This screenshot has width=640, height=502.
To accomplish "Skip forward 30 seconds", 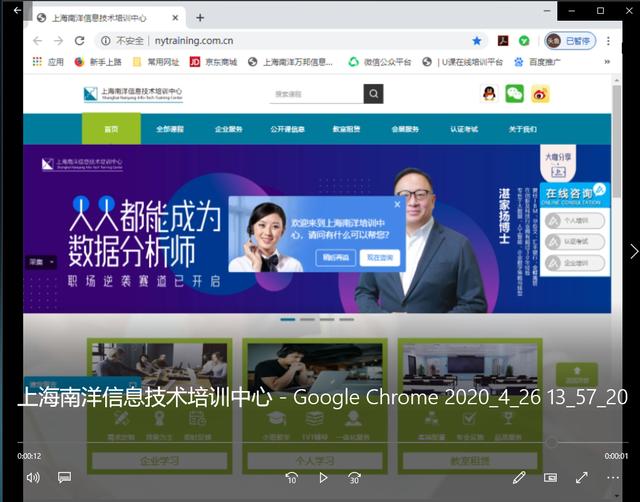I will tap(354, 478).
